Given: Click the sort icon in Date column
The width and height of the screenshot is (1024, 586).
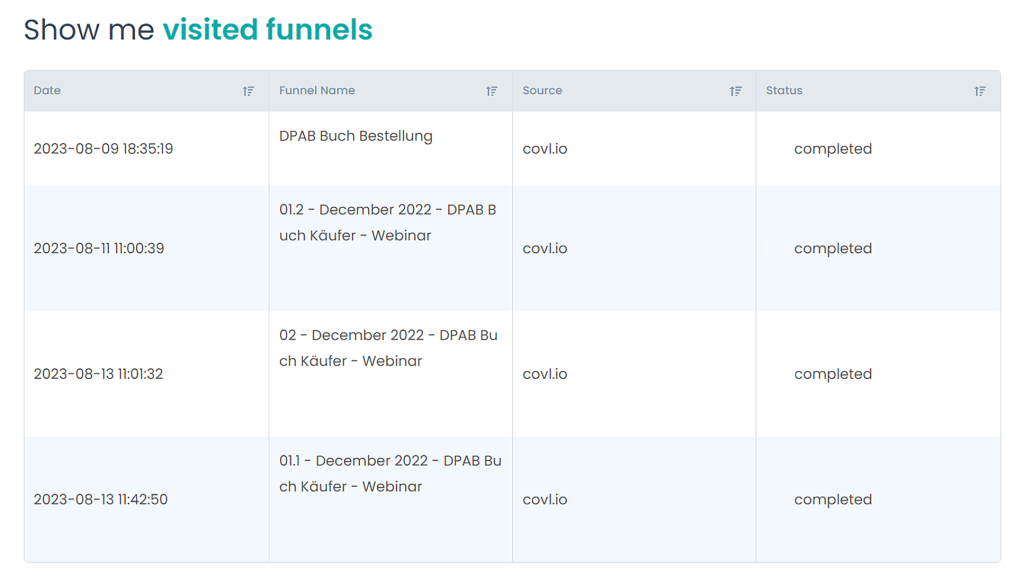Looking at the screenshot, I should [x=249, y=91].
